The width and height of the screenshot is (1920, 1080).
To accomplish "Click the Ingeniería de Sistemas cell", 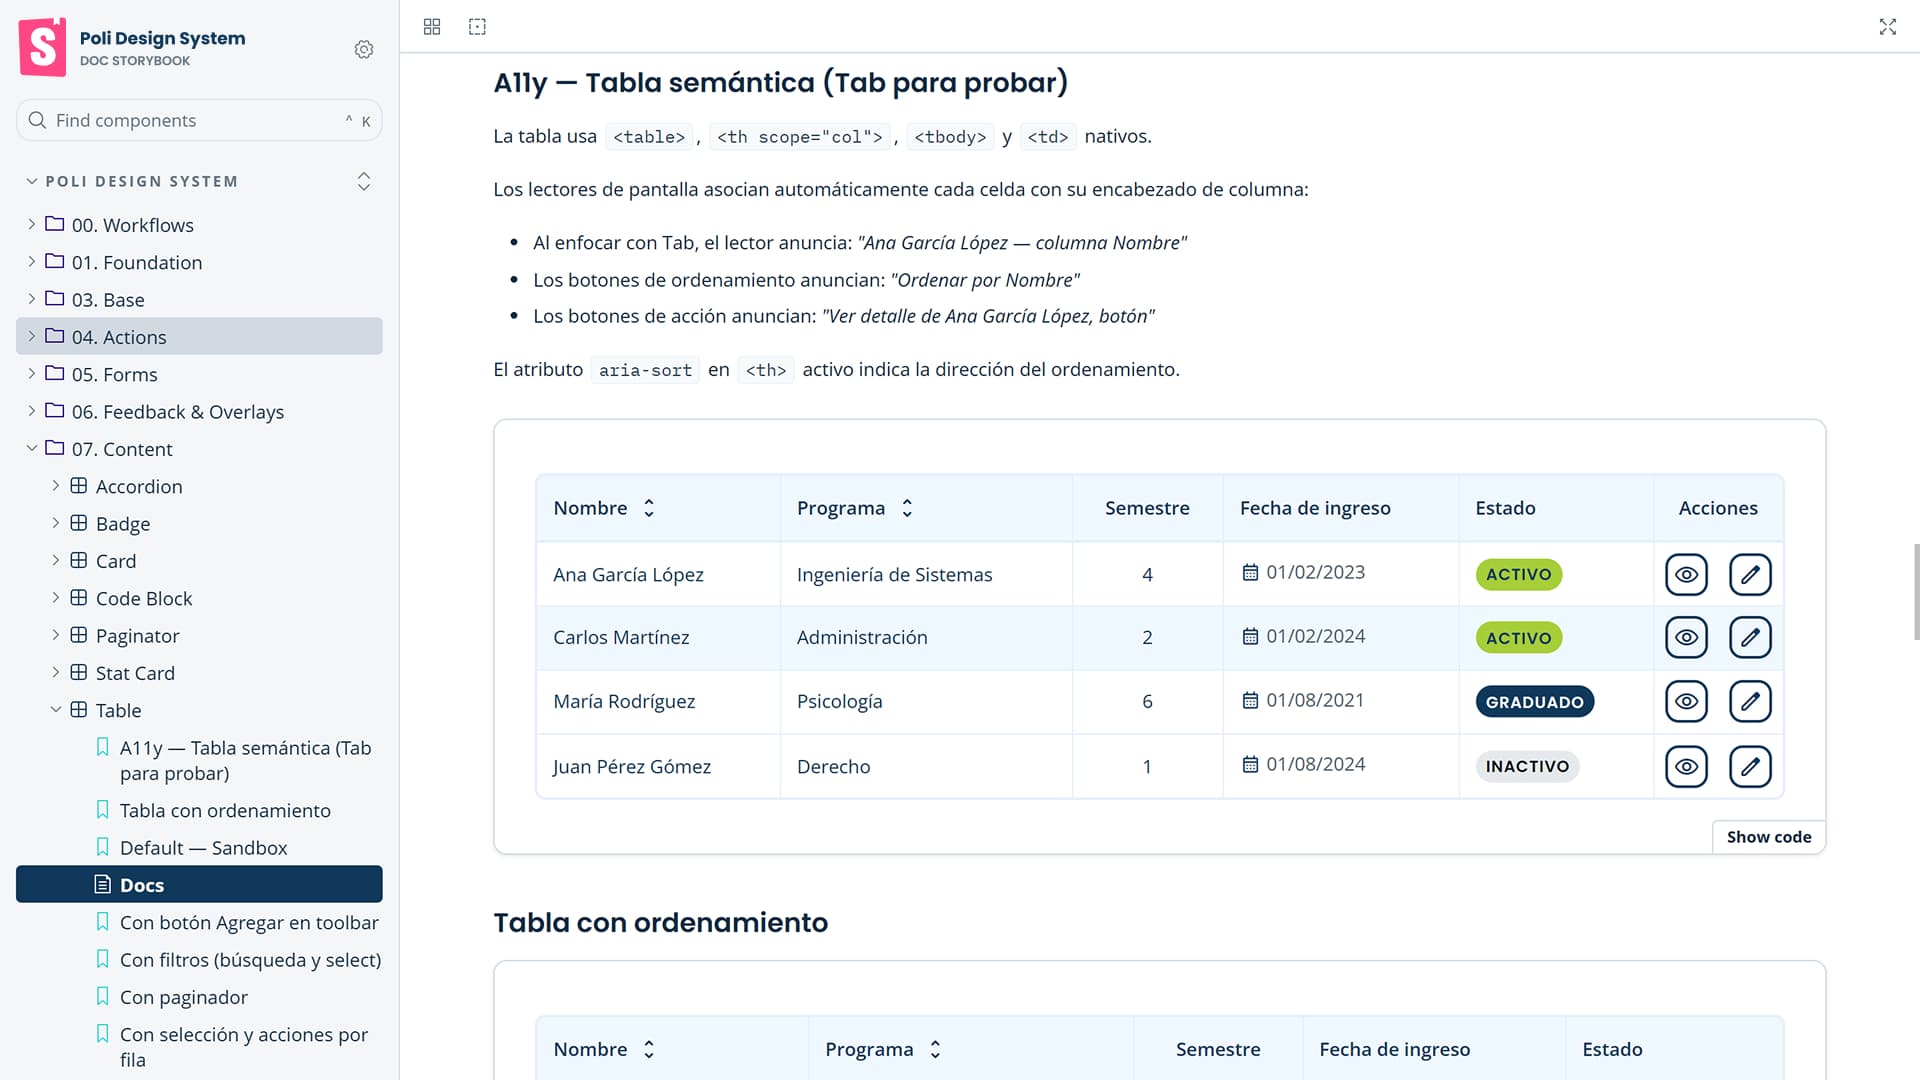I will [926, 574].
